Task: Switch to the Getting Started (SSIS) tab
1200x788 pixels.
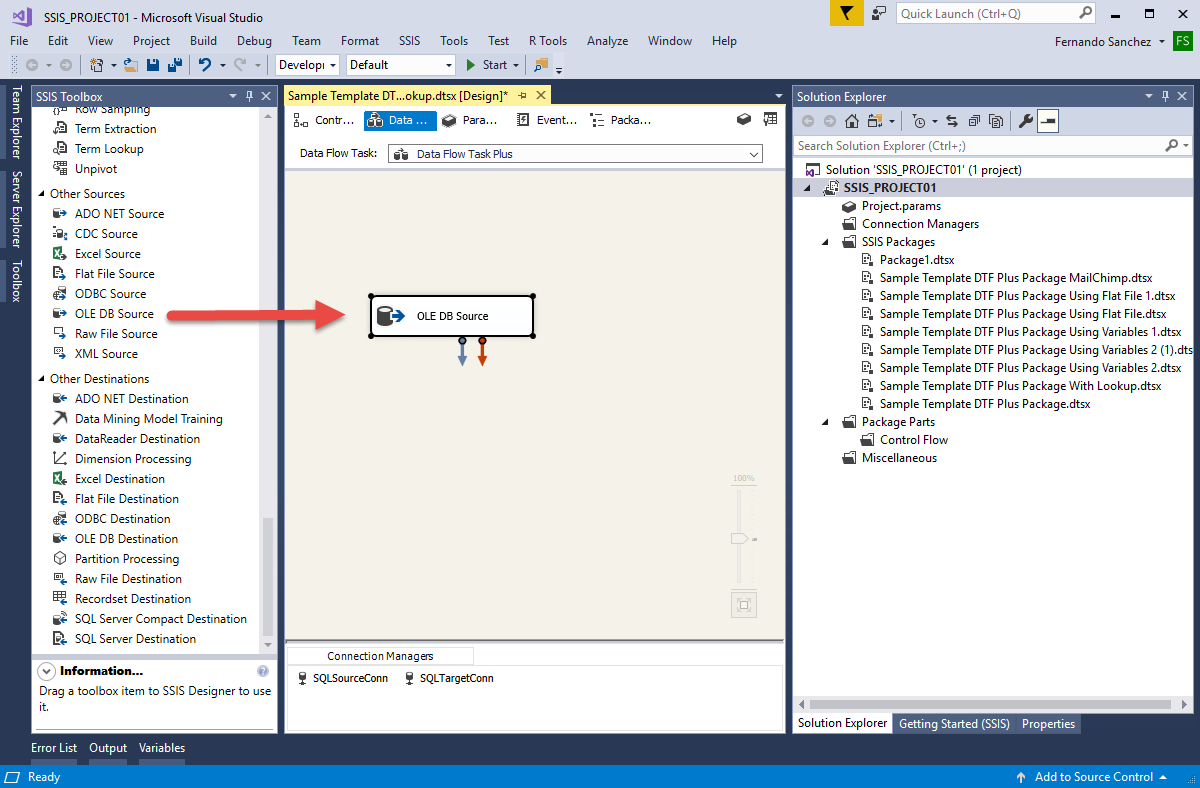Action: (x=954, y=724)
